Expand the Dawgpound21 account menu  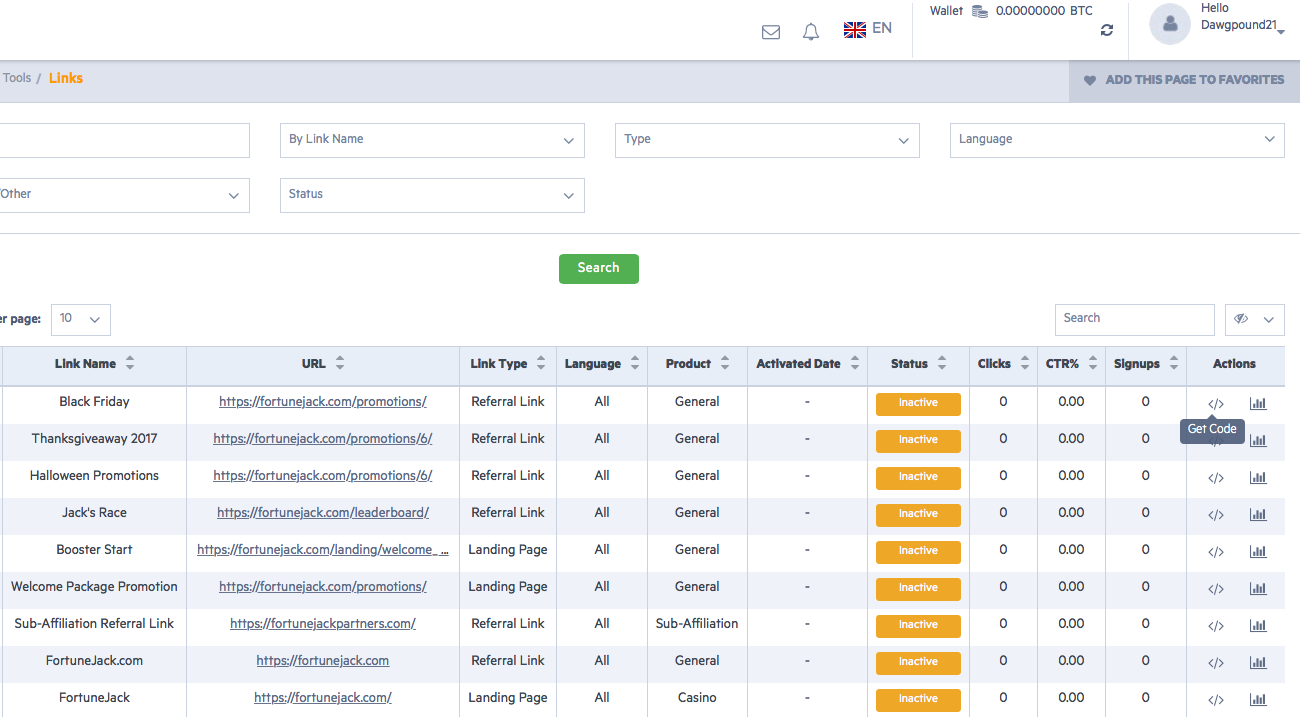coord(1281,33)
